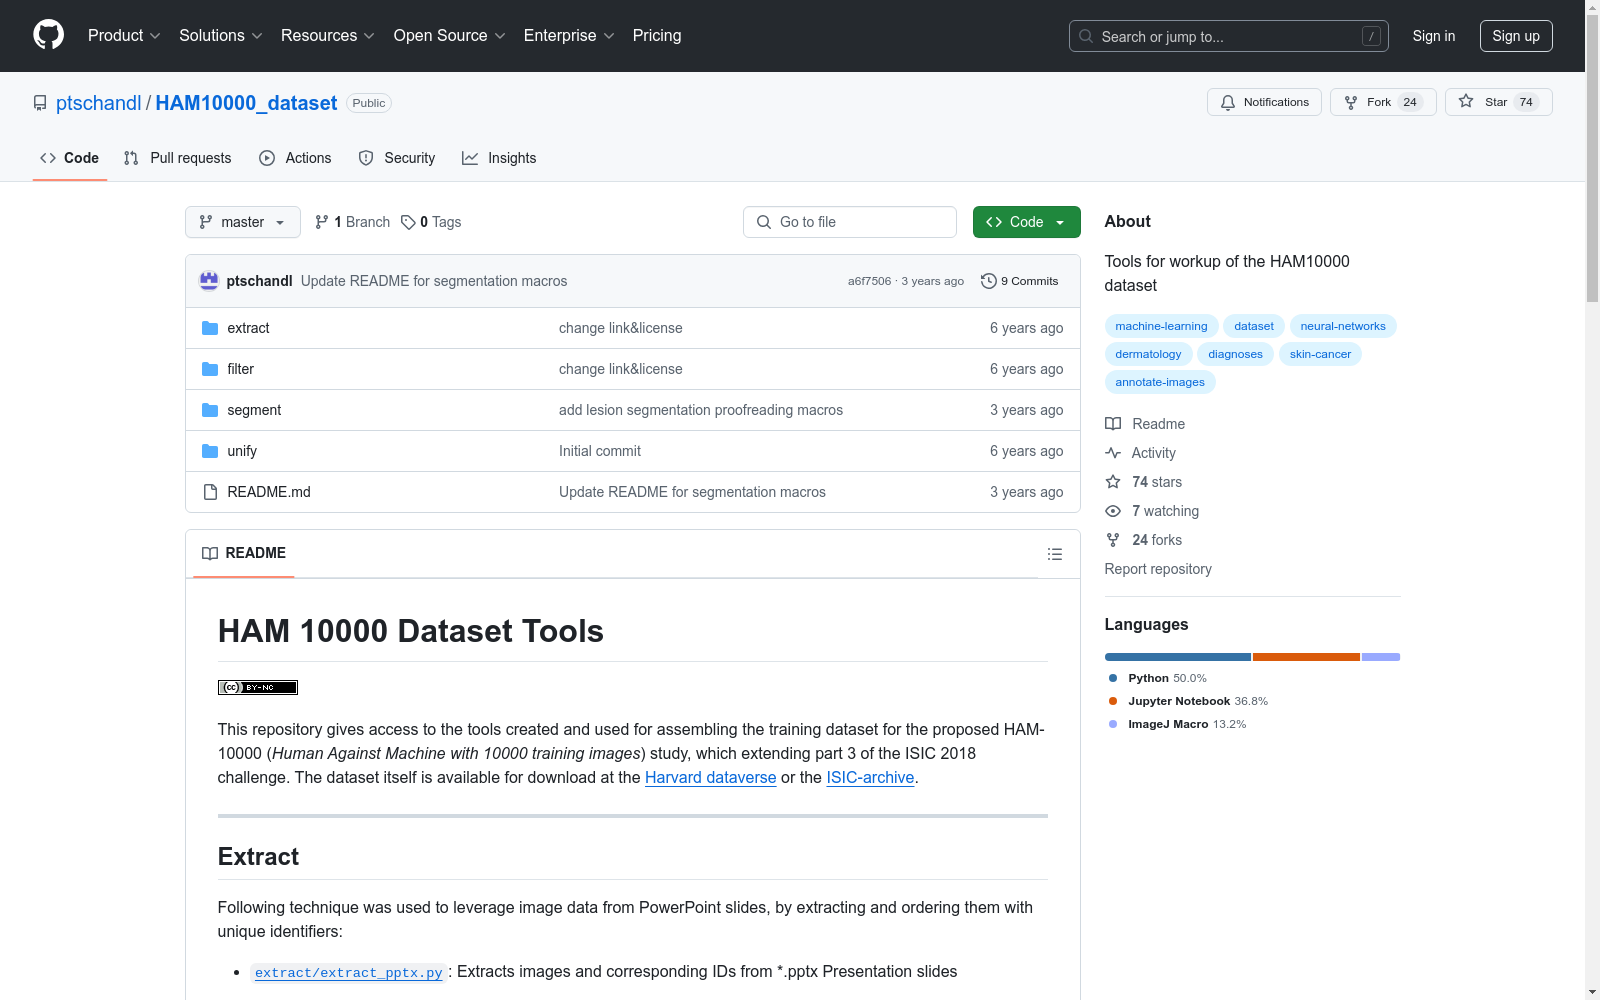Open the extract folder icon
This screenshot has width=1600, height=1000.
210,328
